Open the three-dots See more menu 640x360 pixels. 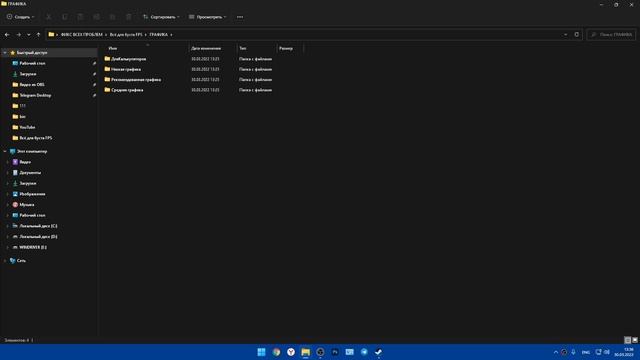(x=240, y=17)
